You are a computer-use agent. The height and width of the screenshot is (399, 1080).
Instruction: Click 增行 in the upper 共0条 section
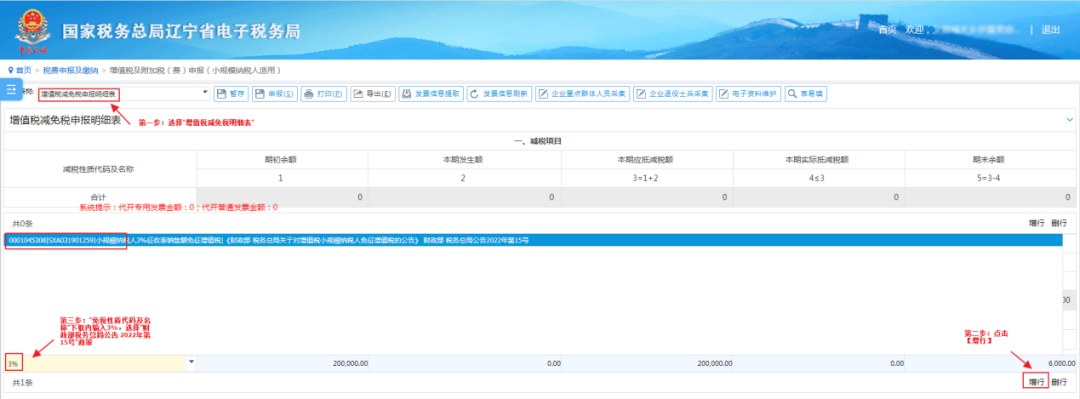click(x=1037, y=223)
